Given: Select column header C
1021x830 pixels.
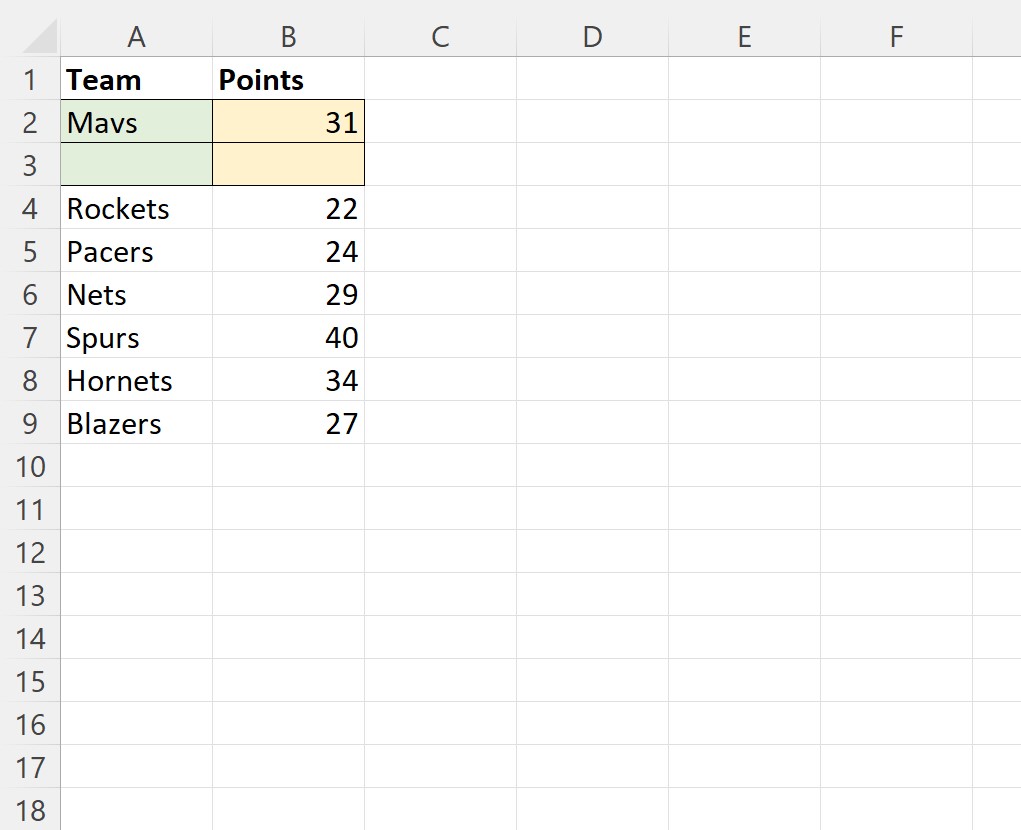Looking at the screenshot, I should click(440, 36).
